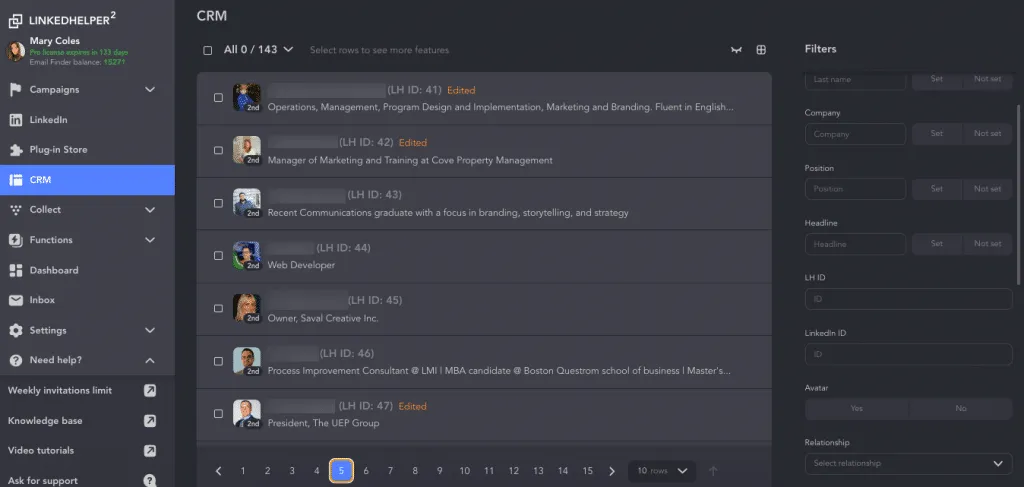The image size is (1024, 487).
Task: Open the Select relationship dropdown
Action: pos(908,463)
